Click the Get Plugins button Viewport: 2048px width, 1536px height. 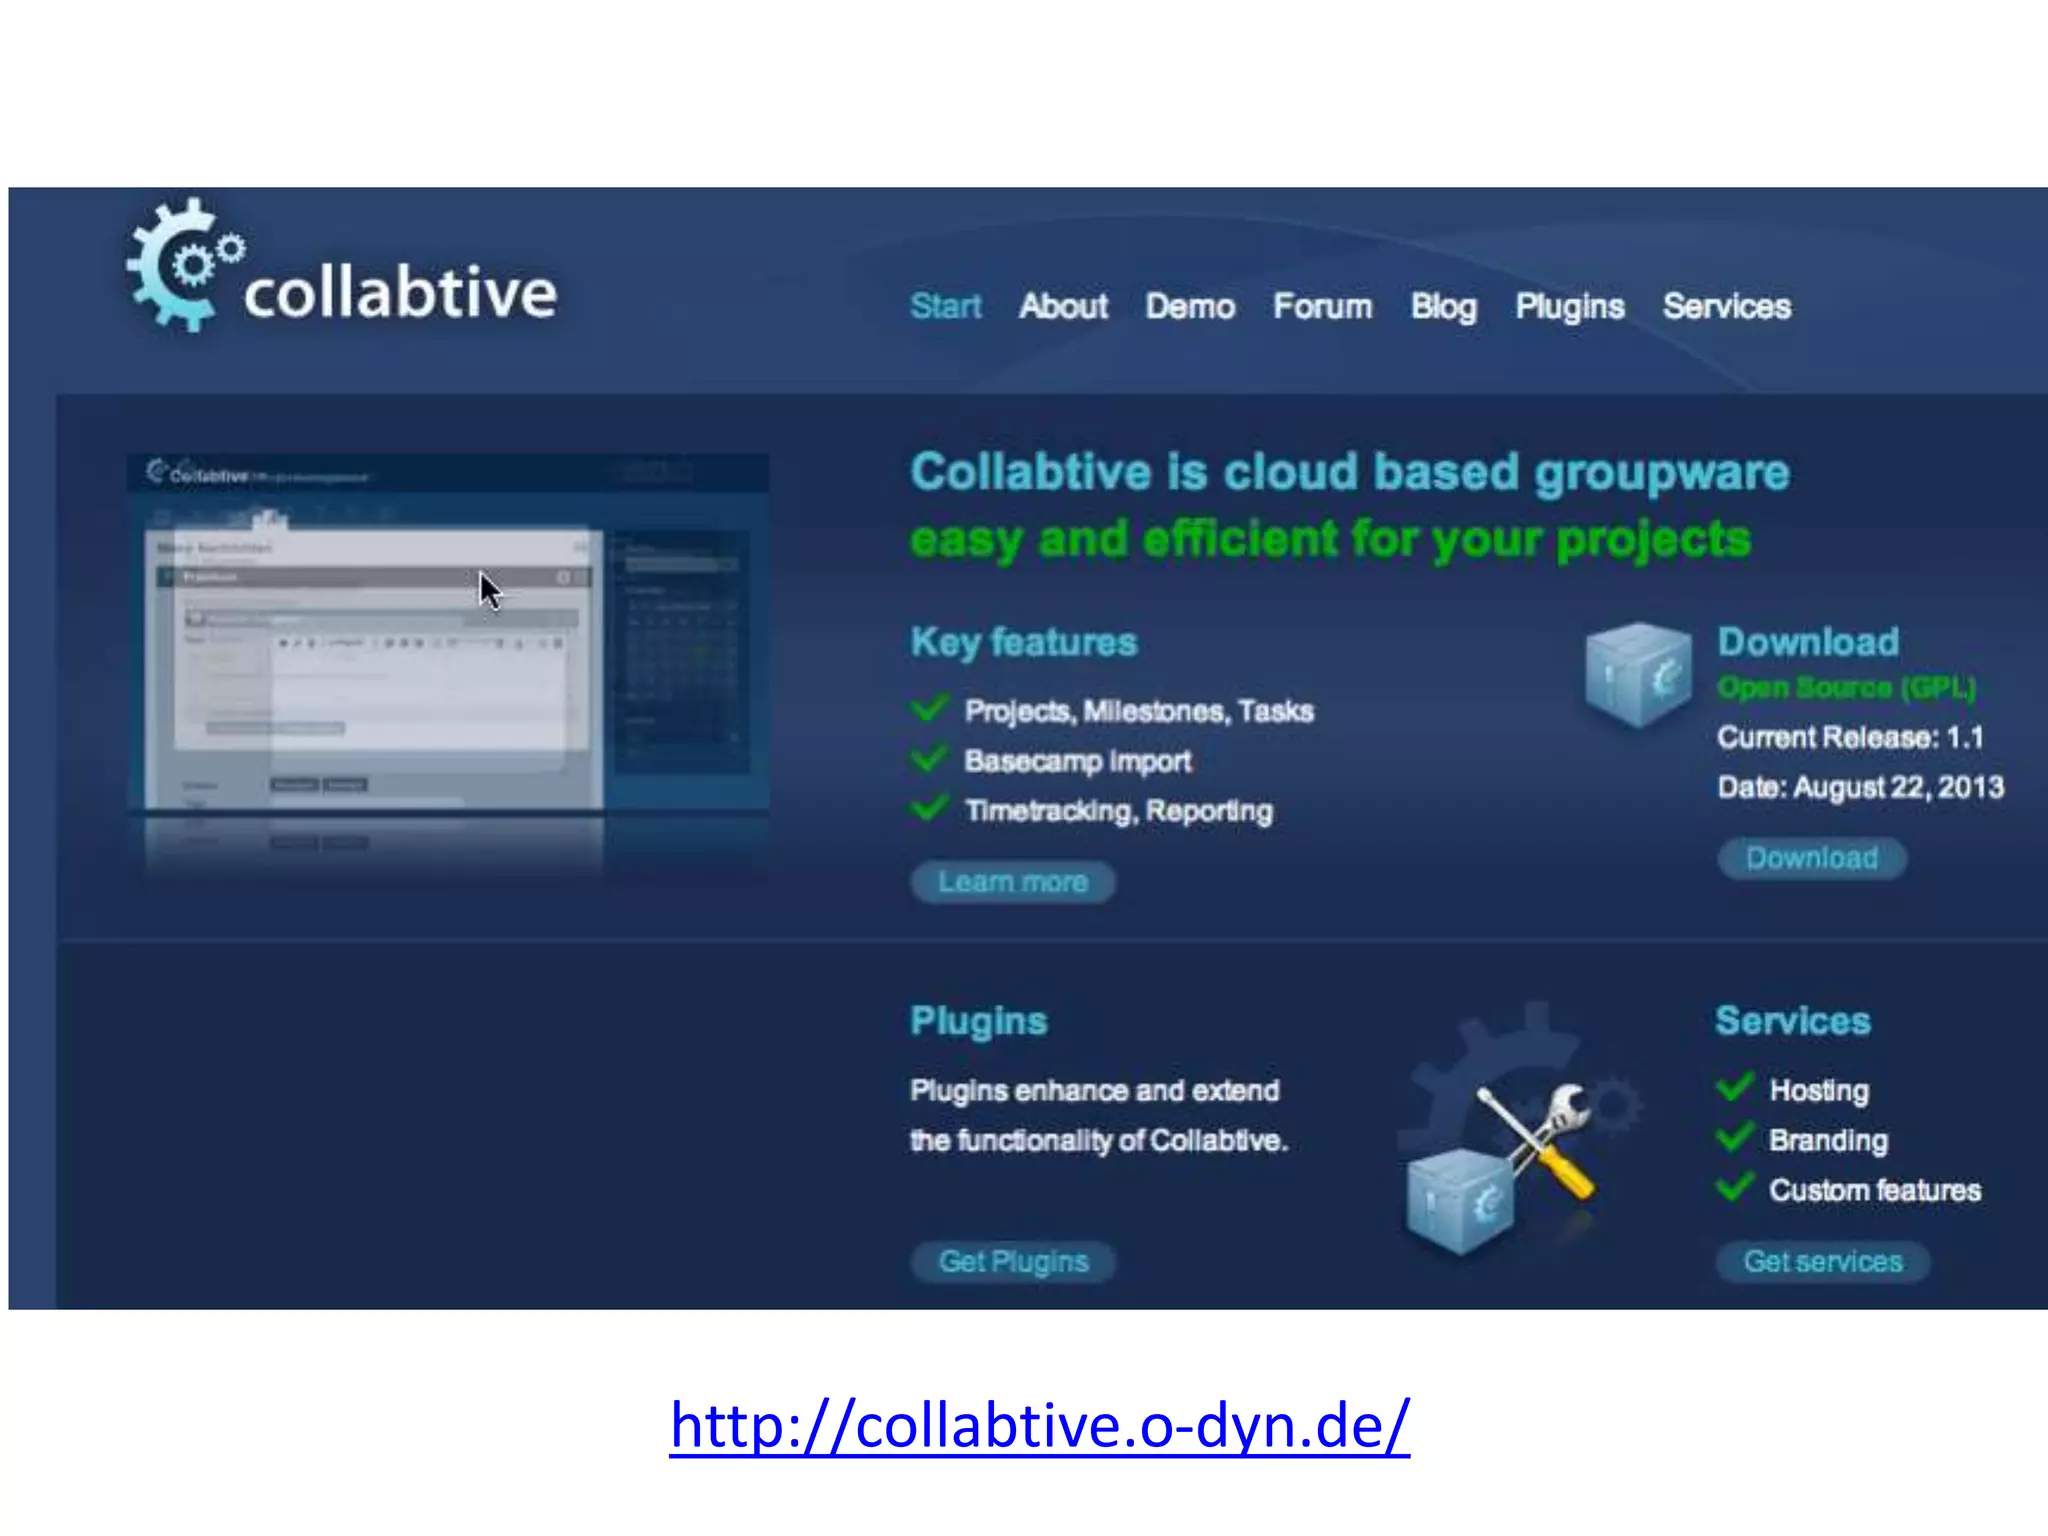coord(1013,1261)
